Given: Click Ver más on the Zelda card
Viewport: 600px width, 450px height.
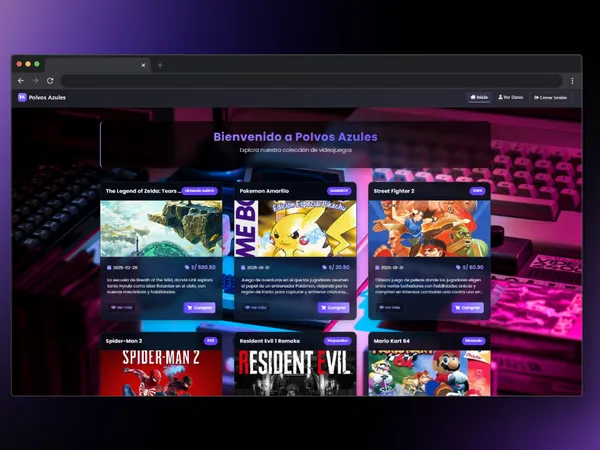Looking at the screenshot, I should pyautogui.click(x=122, y=307).
